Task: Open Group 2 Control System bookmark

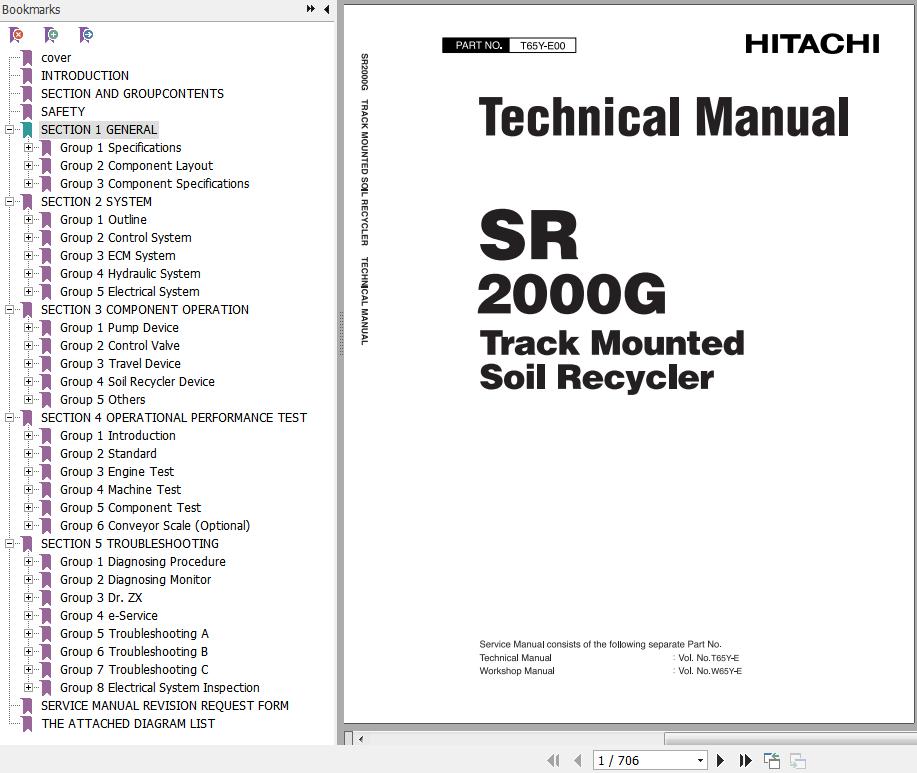Action: [126, 238]
